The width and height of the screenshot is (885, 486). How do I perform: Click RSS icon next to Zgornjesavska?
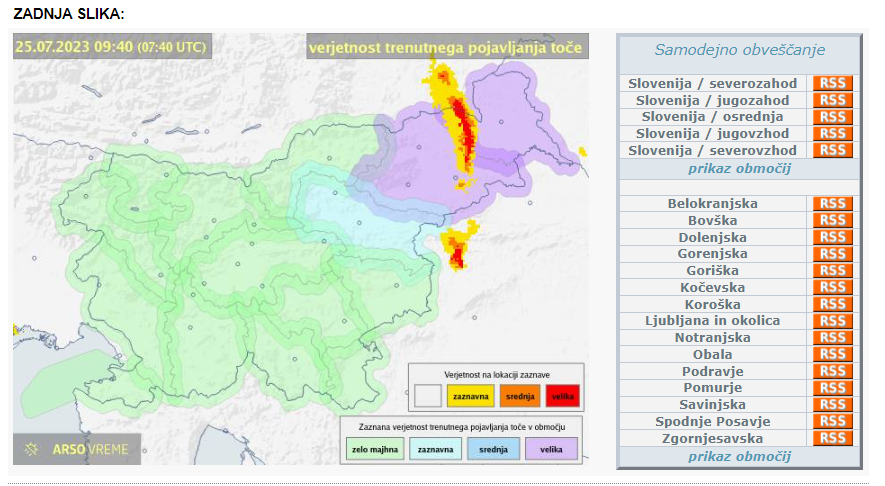pyautogui.click(x=832, y=438)
